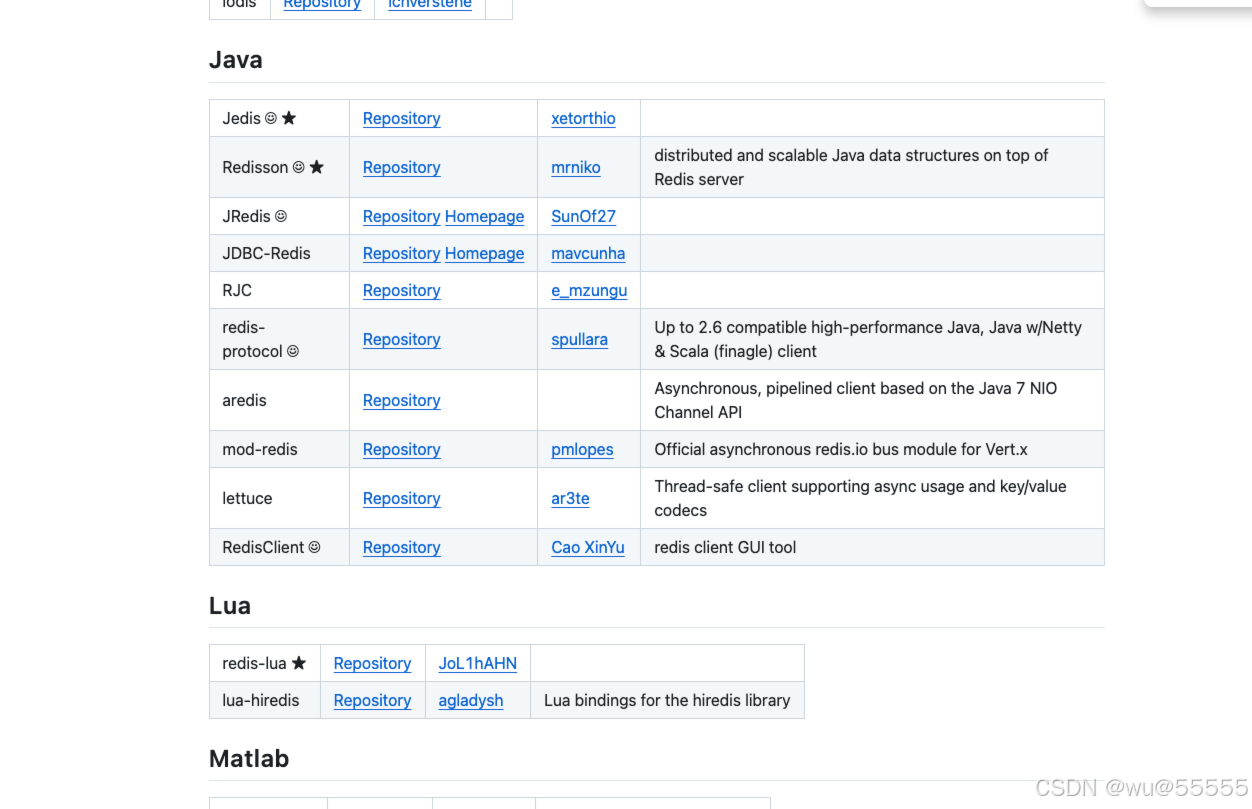This screenshot has width=1252, height=809.
Task: Open the Jedis Repository link
Action: click(x=401, y=118)
